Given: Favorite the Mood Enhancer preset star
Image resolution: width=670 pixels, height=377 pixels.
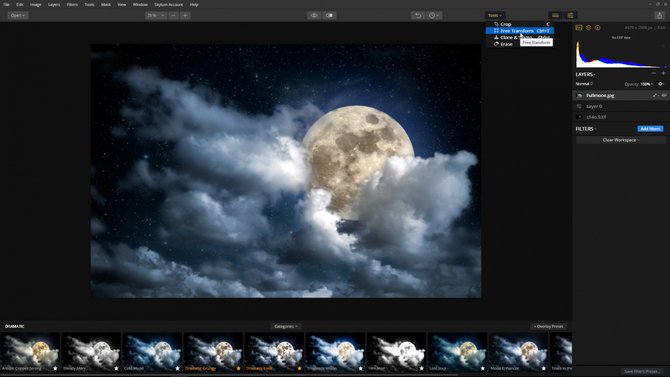Looking at the screenshot, I should [544, 368].
